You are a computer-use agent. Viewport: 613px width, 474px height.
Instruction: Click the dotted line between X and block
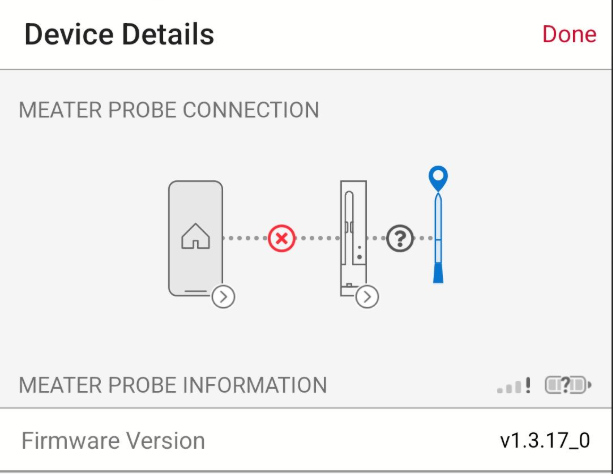[x=317, y=238]
